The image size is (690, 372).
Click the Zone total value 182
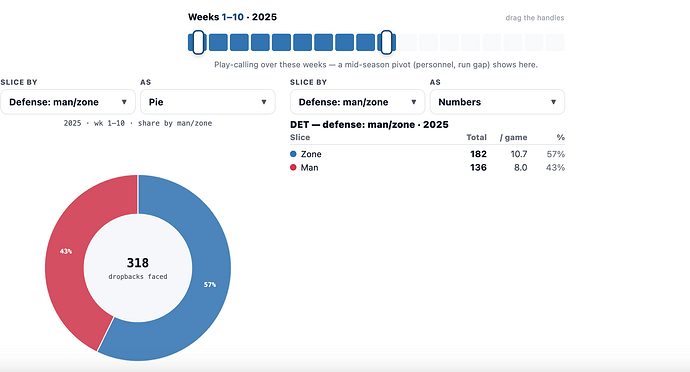(478, 154)
